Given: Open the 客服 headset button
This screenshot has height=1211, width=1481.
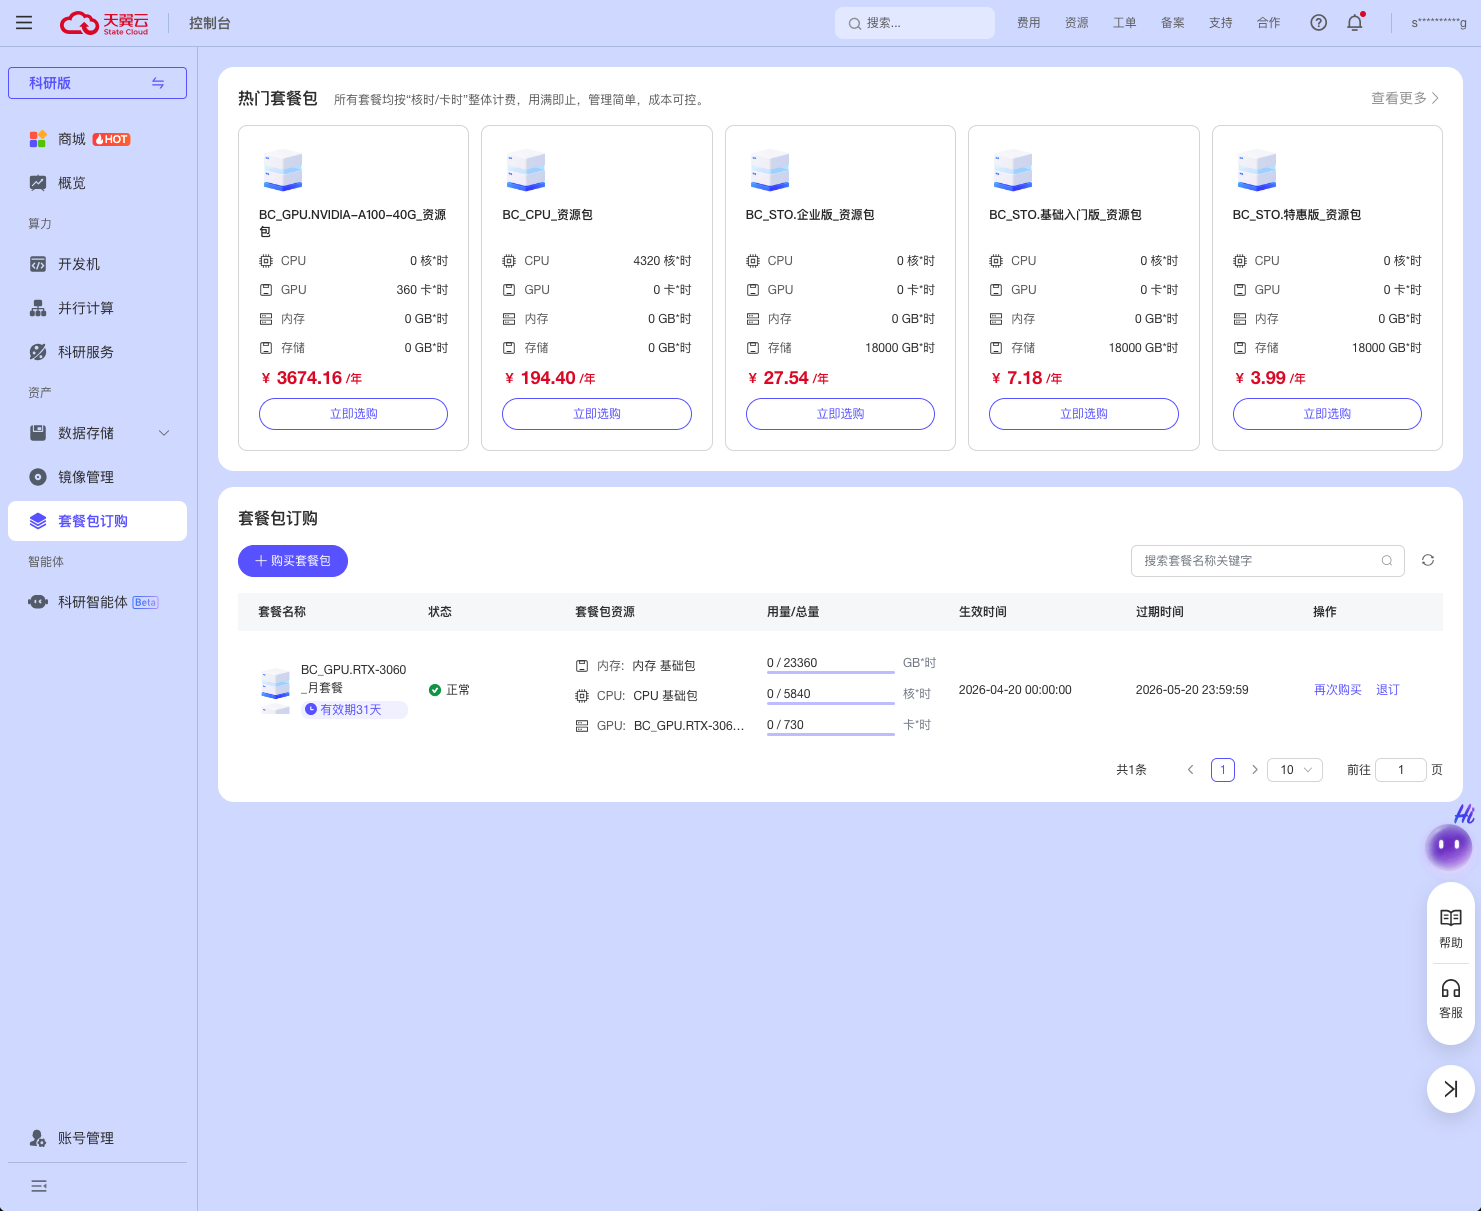Looking at the screenshot, I should coord(1451,999).
